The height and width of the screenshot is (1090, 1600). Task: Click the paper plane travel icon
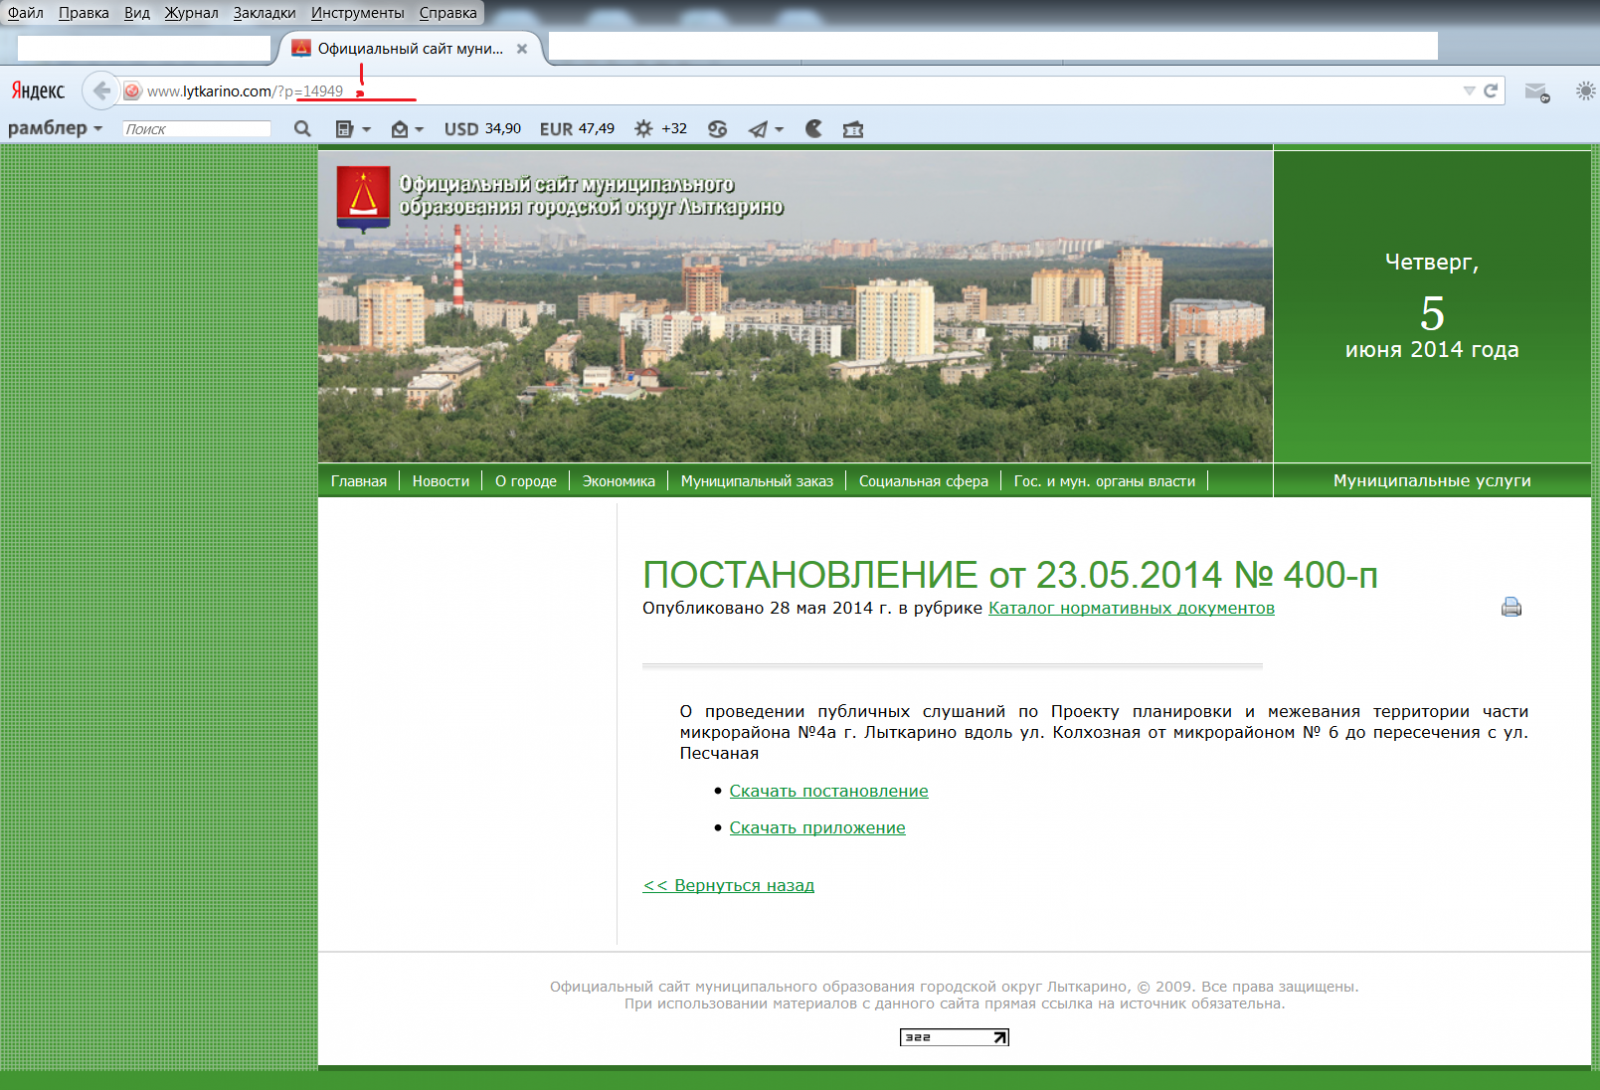click(759, 129)
